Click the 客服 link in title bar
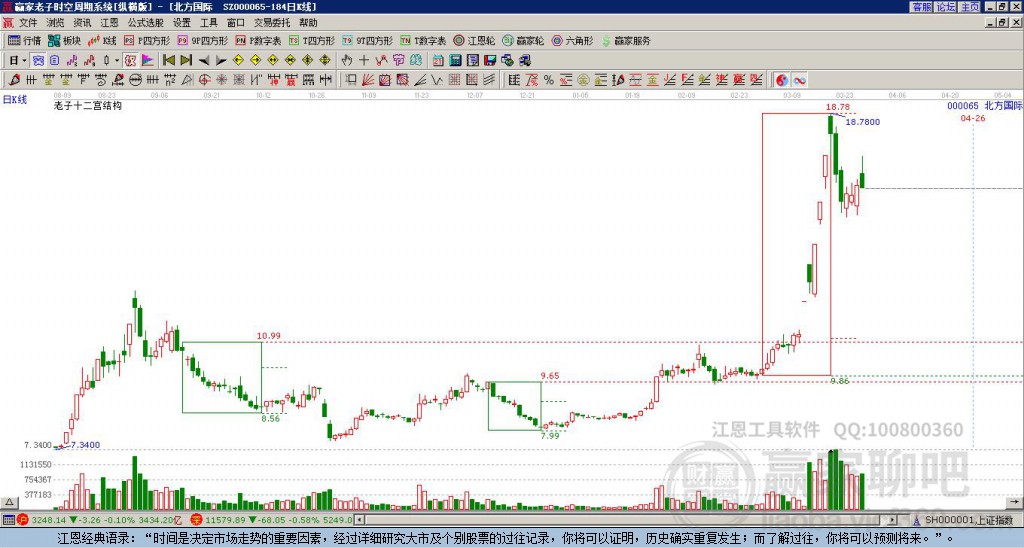 [922, 7]
